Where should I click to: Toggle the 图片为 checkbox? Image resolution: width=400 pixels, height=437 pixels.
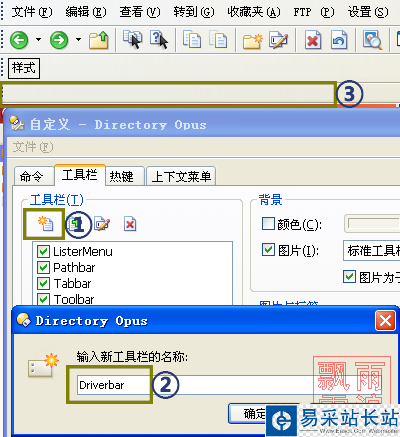click(349, 276)
